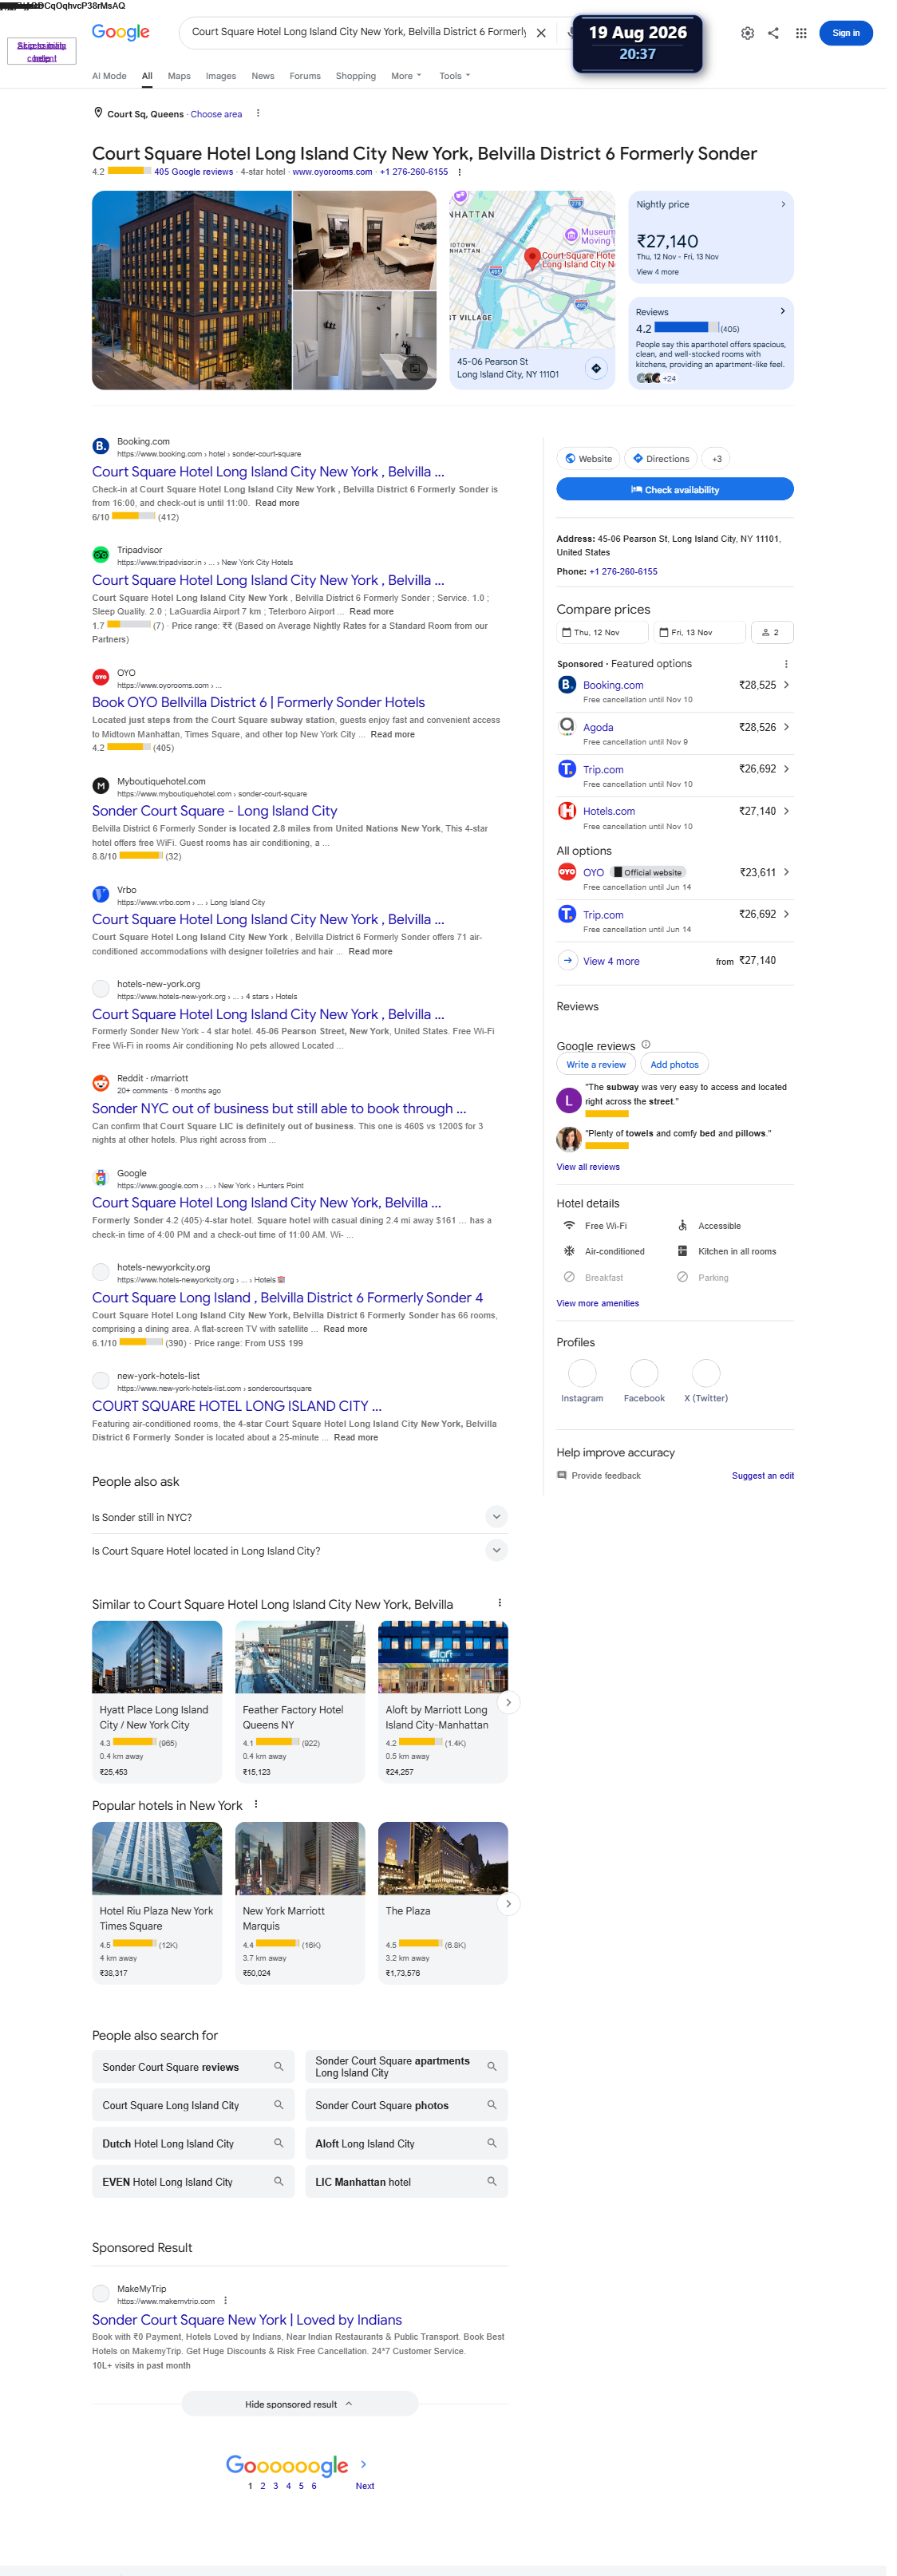Image resolution: width=897 pixels, height=2576 pixels.
Task: Click next arrow on popular hotels carousel
Action: click(508, 1903)
